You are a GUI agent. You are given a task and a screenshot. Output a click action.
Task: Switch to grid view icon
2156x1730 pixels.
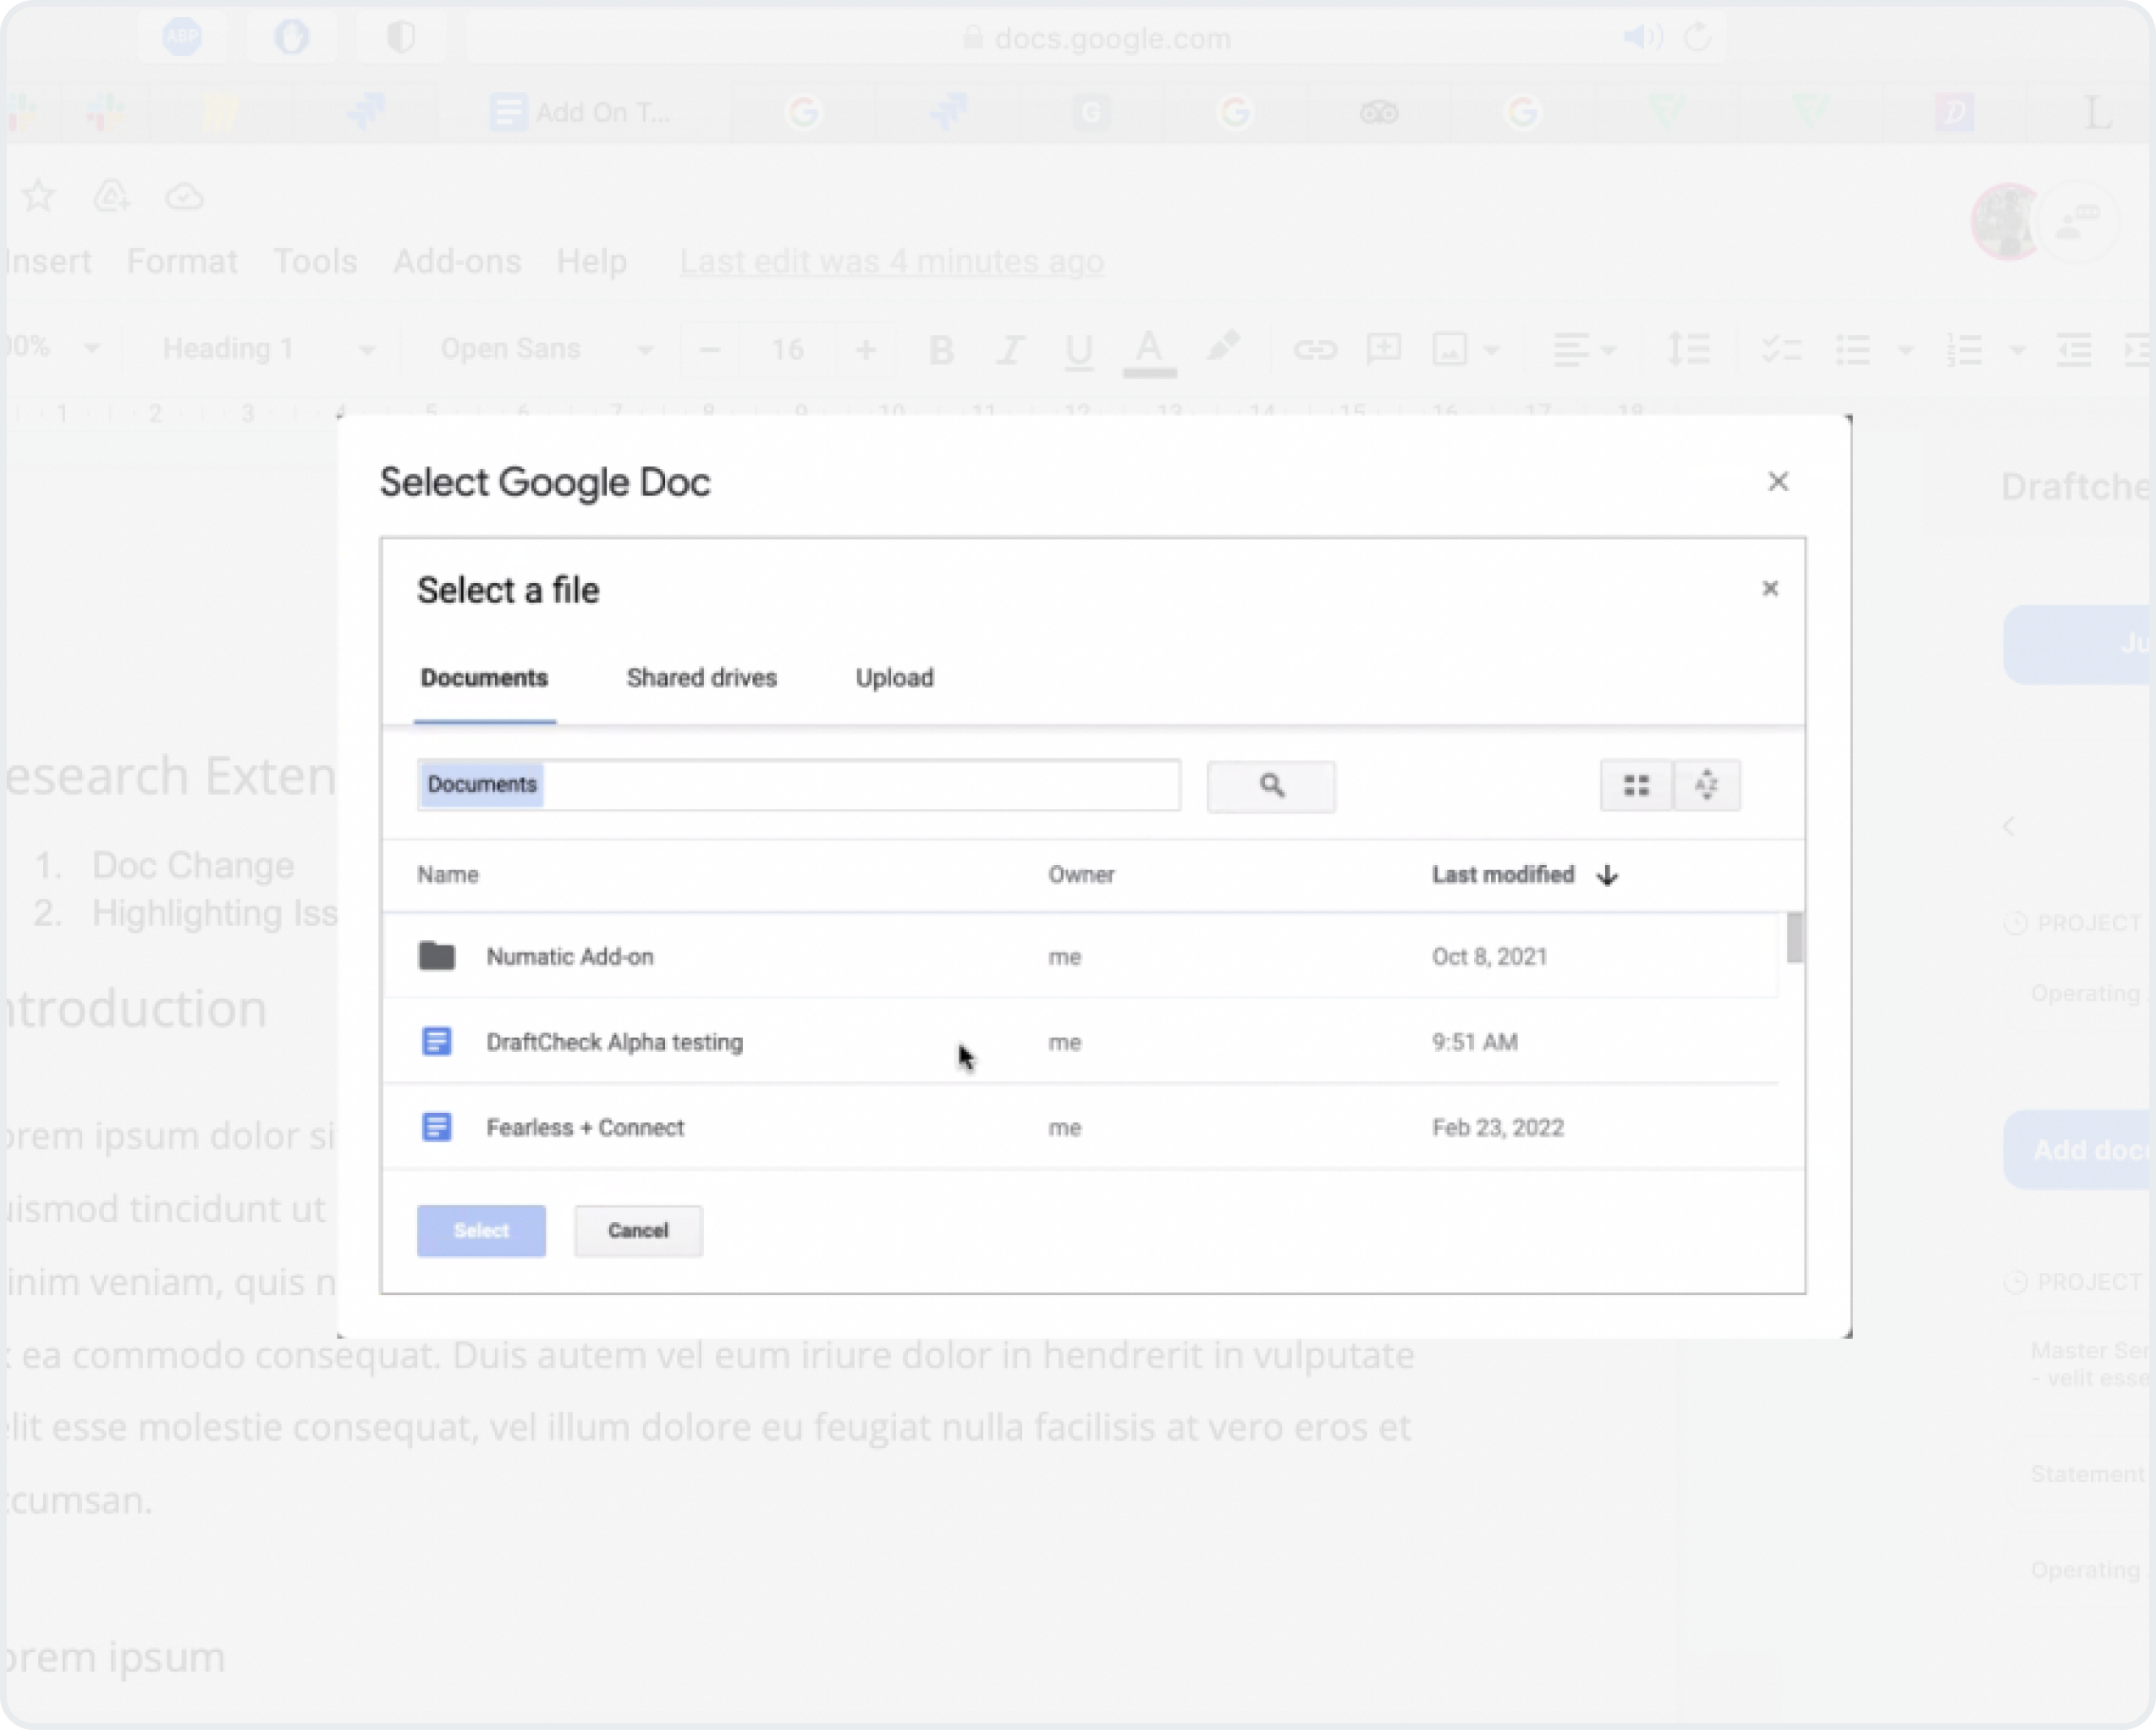(1636, 786)
